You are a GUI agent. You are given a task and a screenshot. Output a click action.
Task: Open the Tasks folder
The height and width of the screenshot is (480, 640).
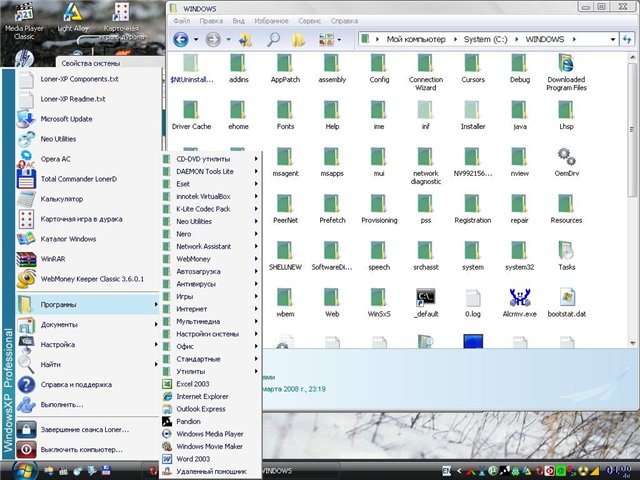[x=567, y=256]
